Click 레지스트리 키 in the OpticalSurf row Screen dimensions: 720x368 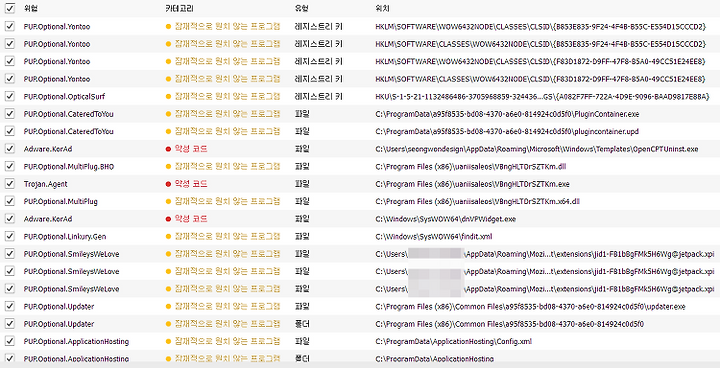click(x=319, y=96)
